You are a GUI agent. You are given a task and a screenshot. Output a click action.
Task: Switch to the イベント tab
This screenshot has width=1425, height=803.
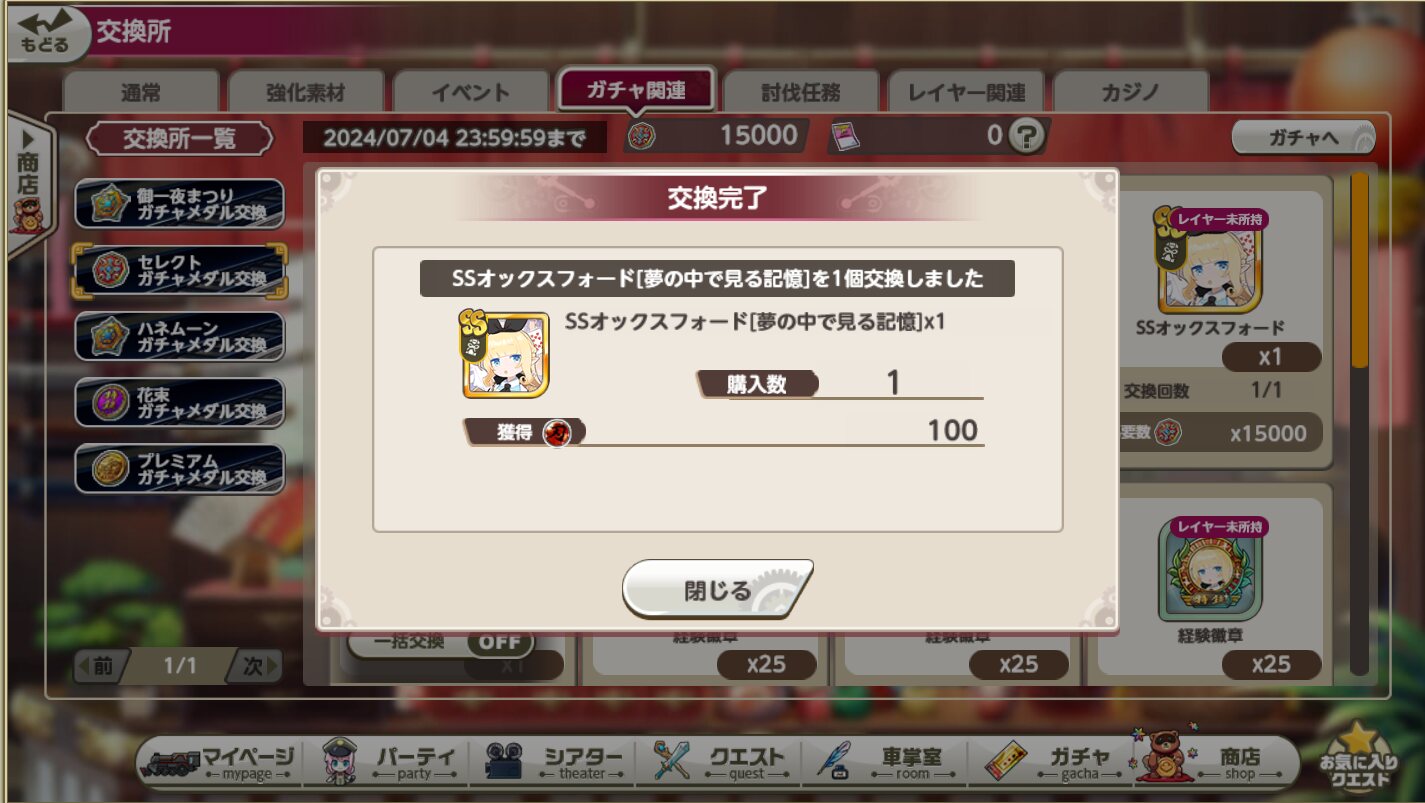(x=471, y=93)
